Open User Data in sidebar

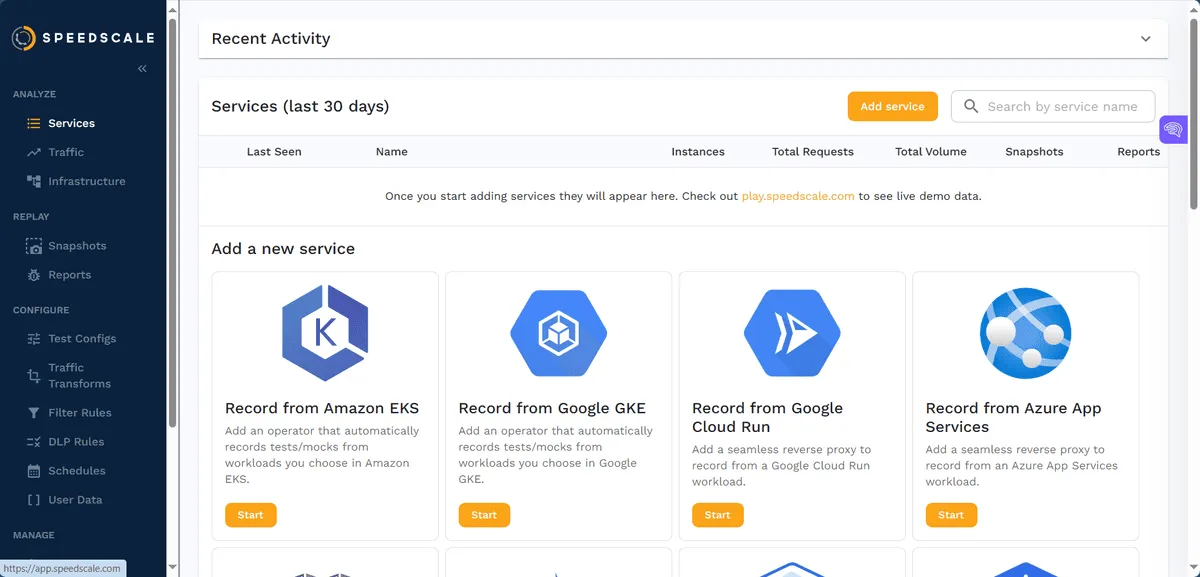[74, 499]
